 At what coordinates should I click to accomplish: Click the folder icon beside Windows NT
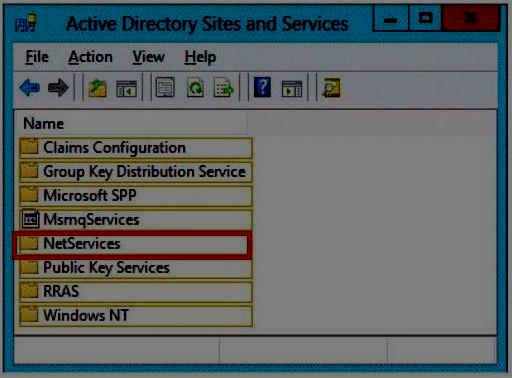[29, 314]
